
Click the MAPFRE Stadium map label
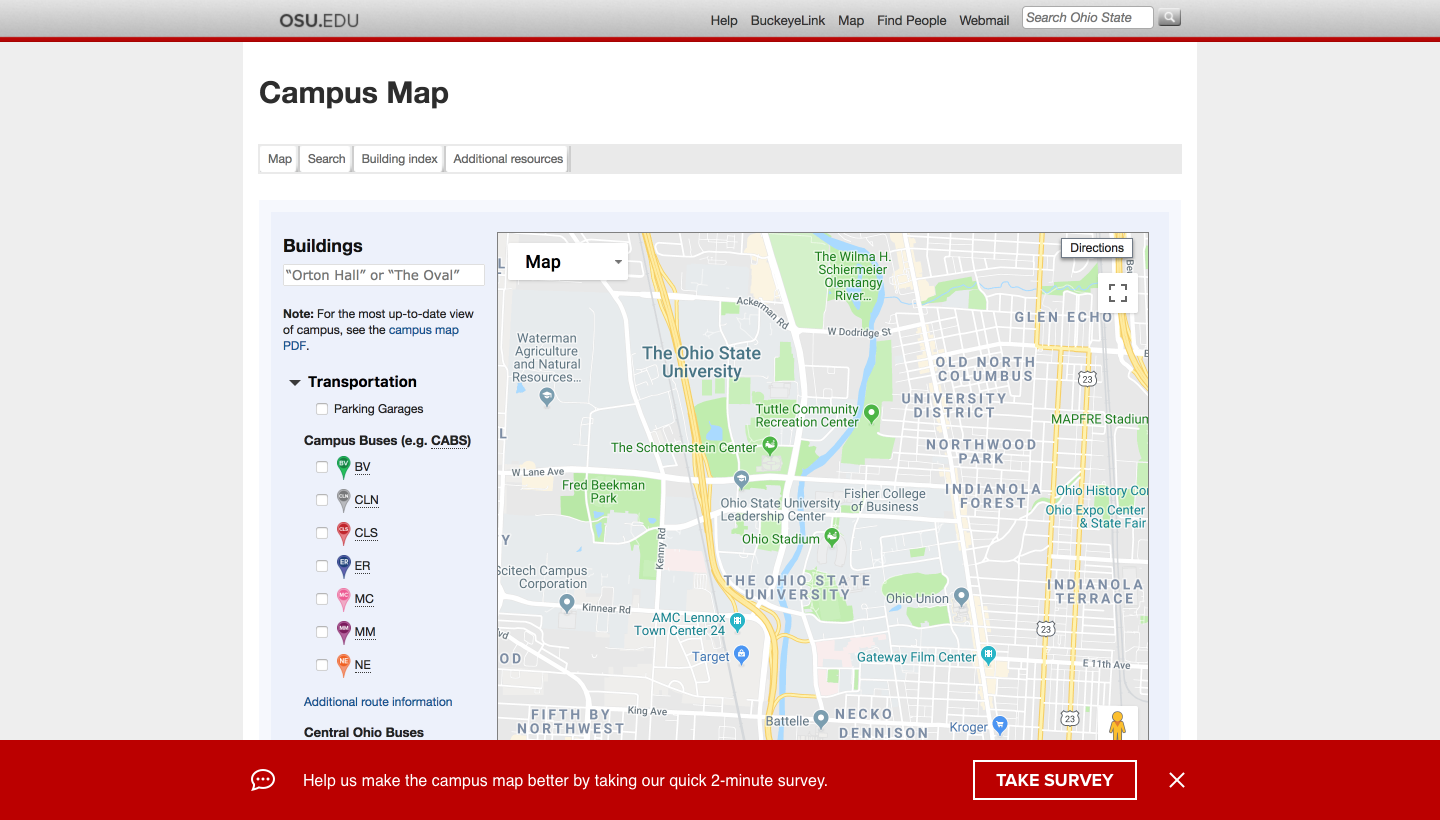point(1099,419)
